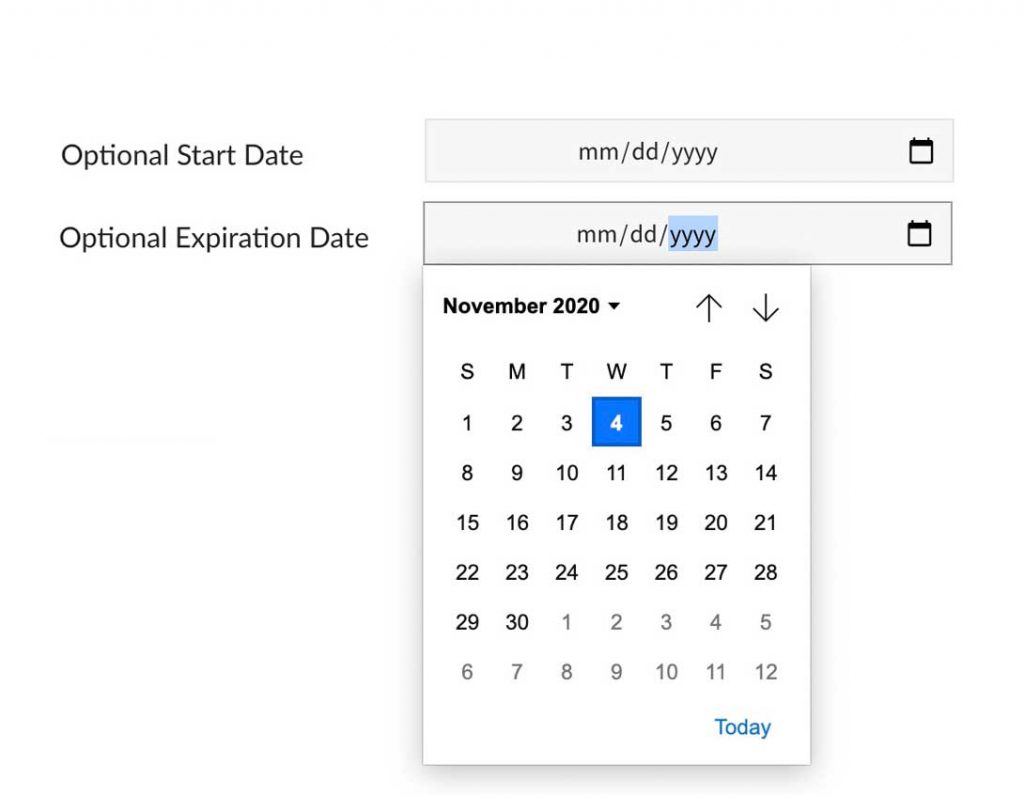The width and height of the screenshot is (1024, 812).
Task: Choose November 1 date cell
Action: (x=467, y=422)
